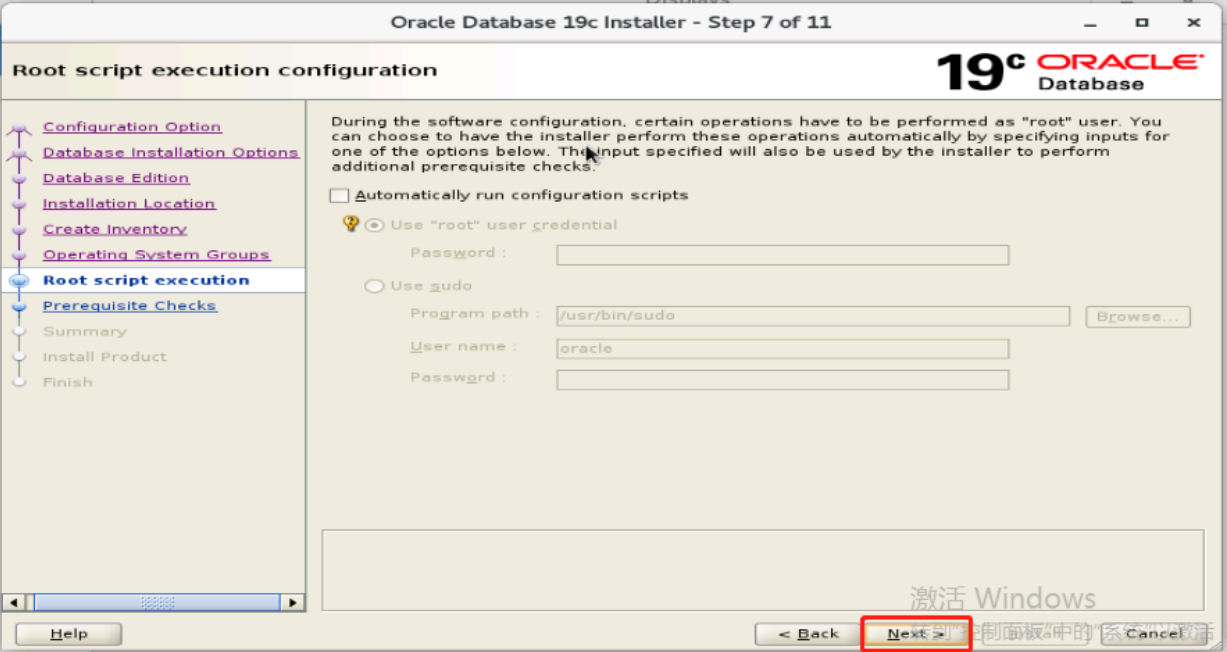The height and width of the screenshot is (652, 1227).
Task: Open the Operating System Groups step
Action: click(156, 255)
